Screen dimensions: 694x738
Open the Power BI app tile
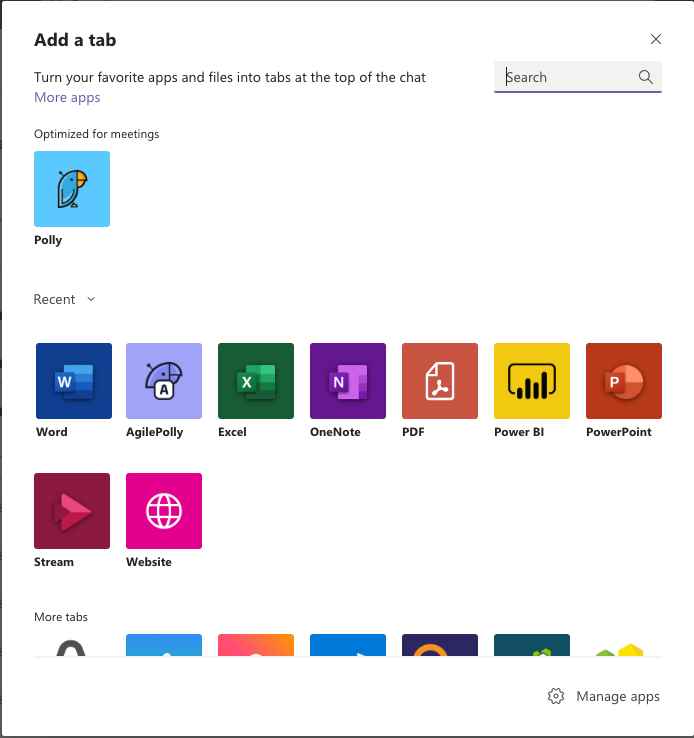tap(532, 381)
